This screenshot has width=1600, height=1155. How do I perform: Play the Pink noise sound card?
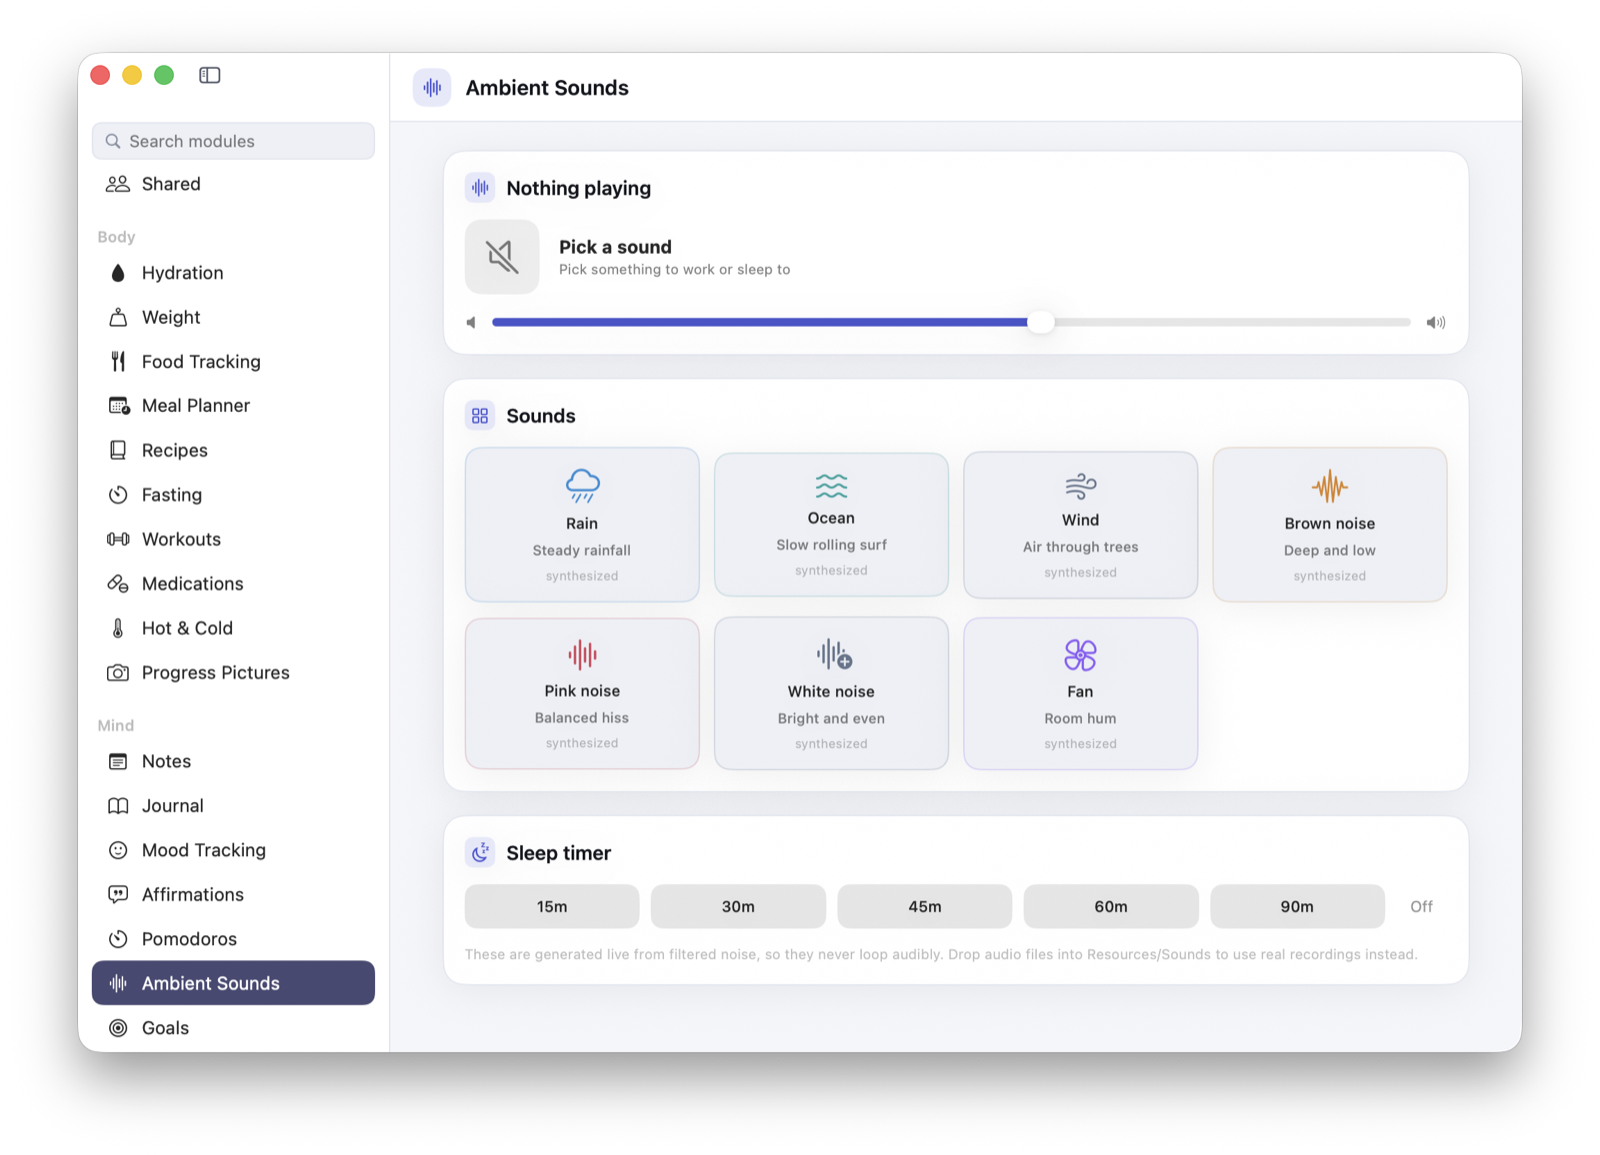[x=582, y=693]
